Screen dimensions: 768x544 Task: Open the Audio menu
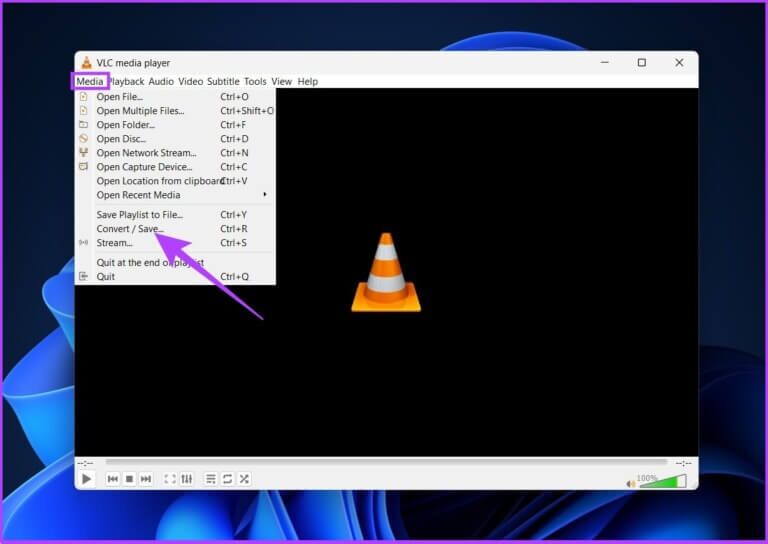pos(161,81)
